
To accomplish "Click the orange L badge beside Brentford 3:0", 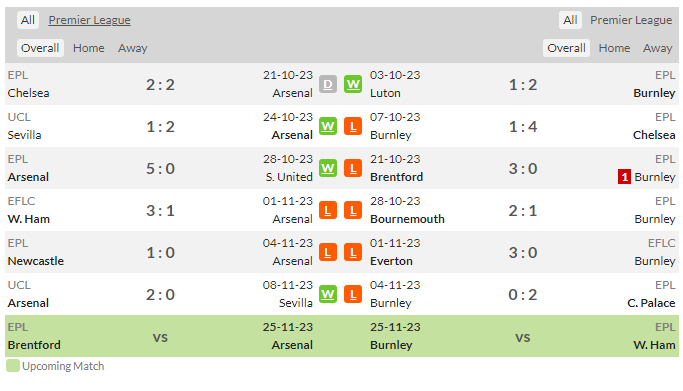I will (353, 168).
